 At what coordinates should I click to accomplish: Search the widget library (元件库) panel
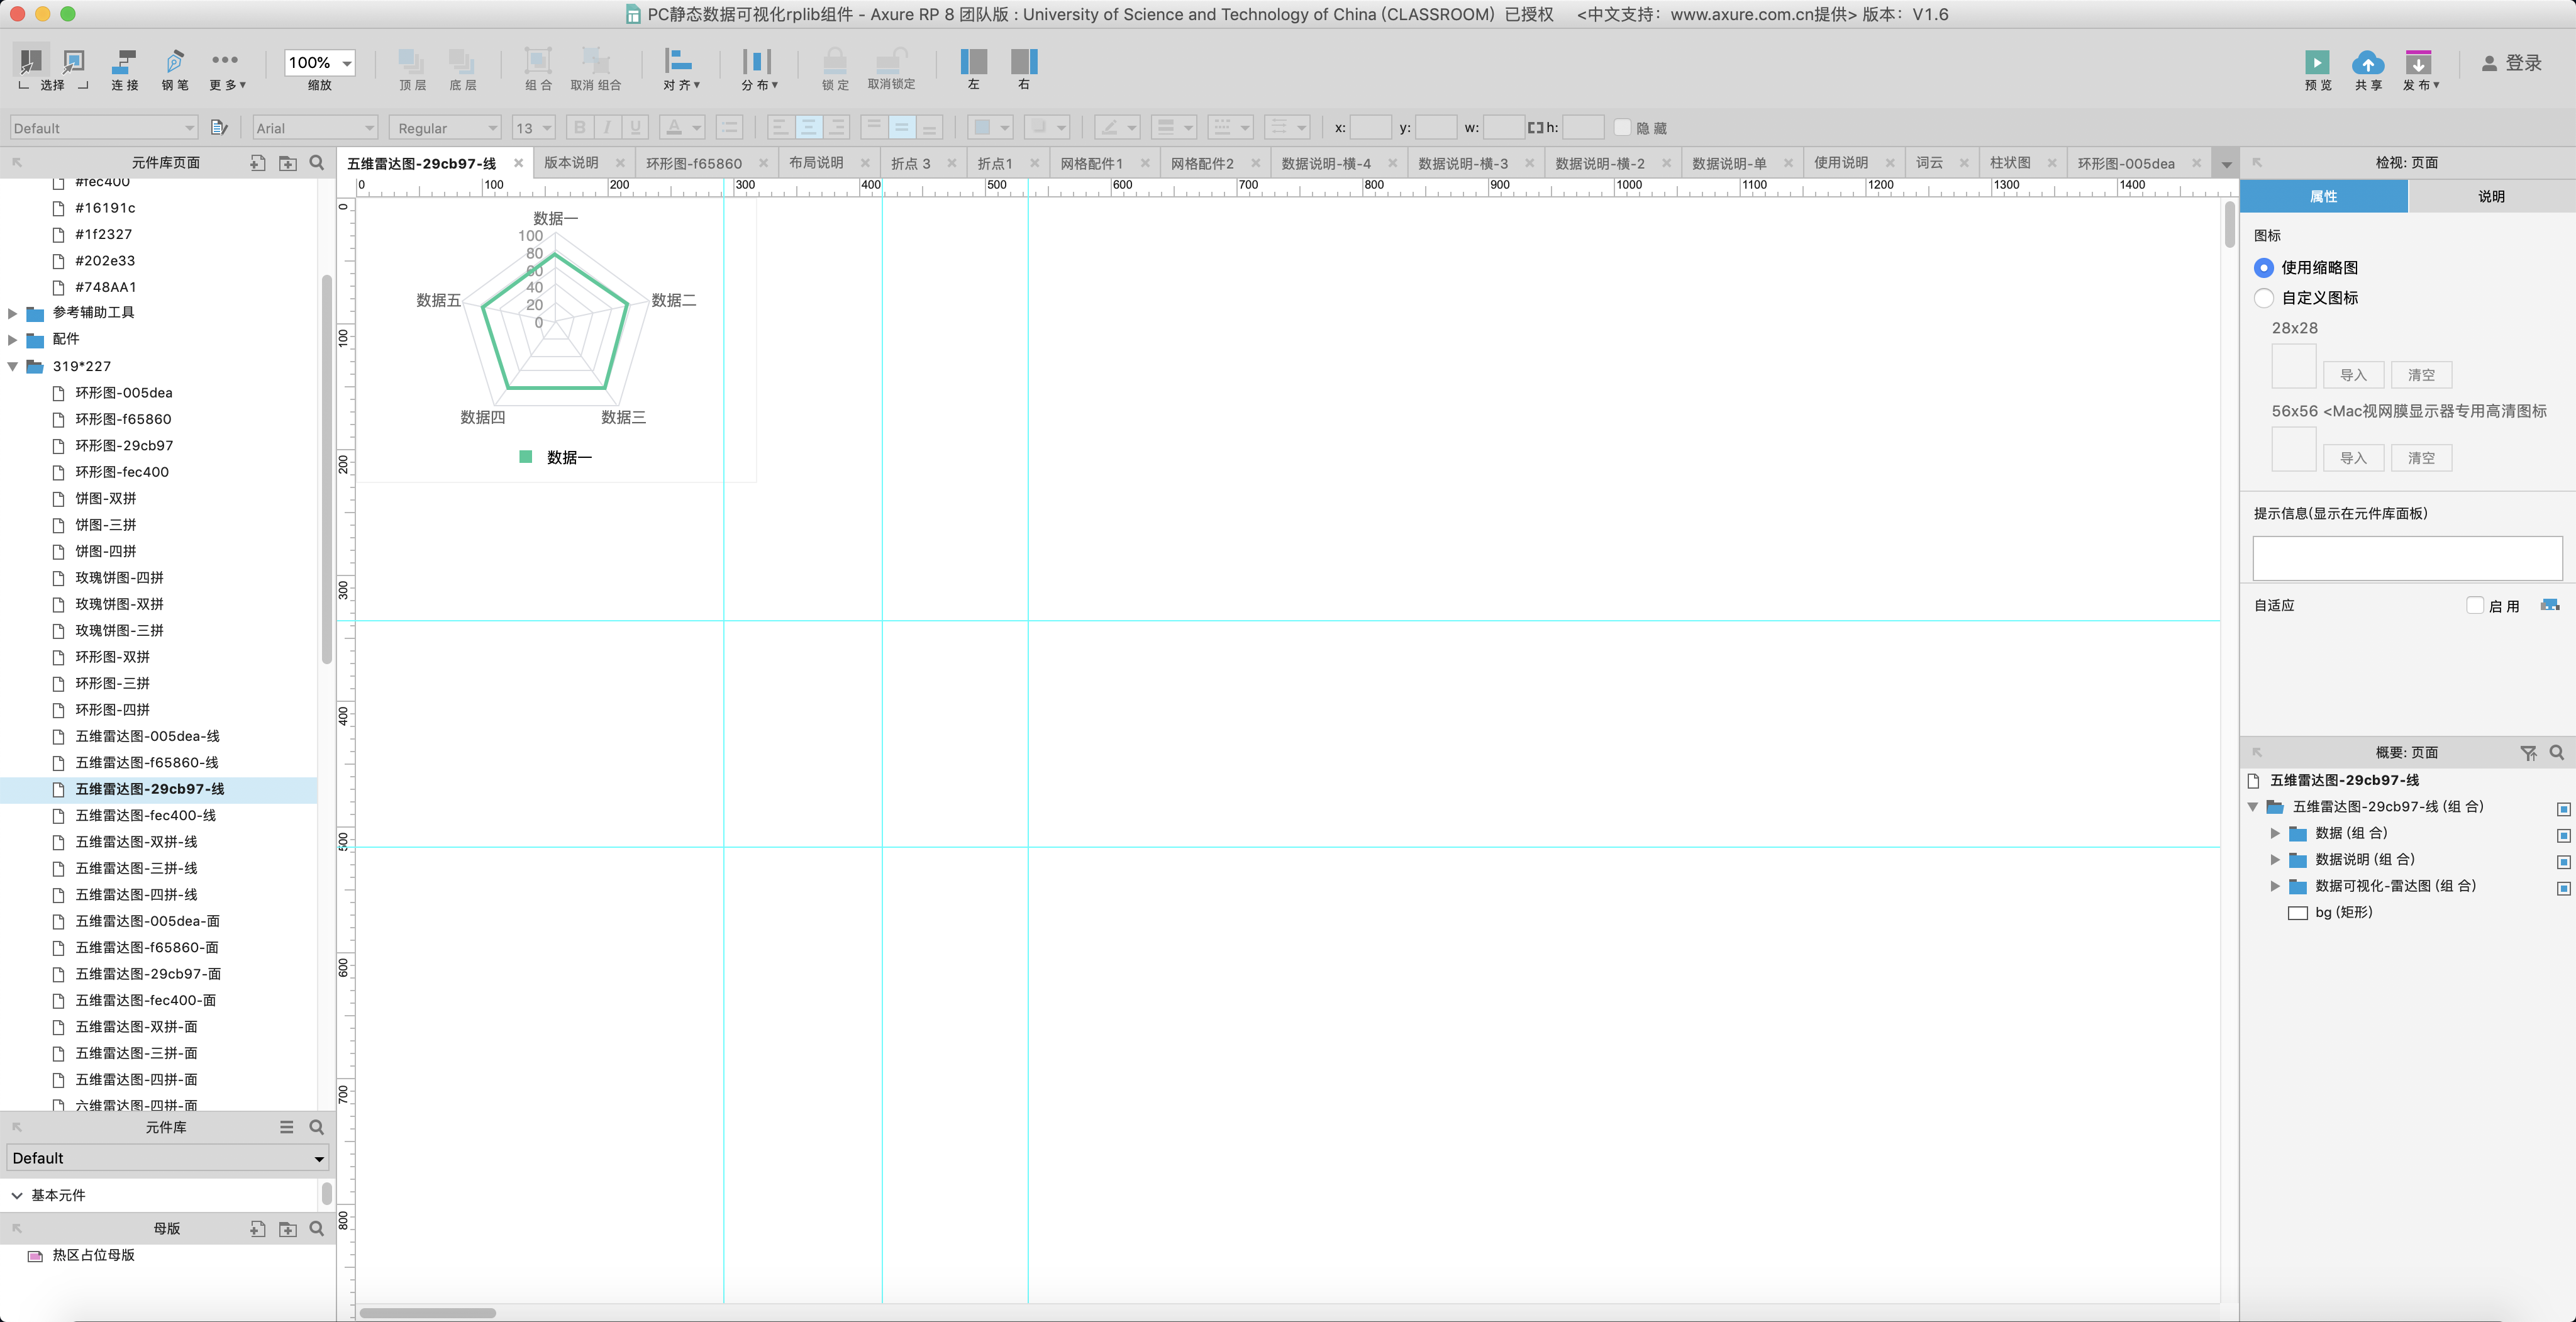[317, 1127]
